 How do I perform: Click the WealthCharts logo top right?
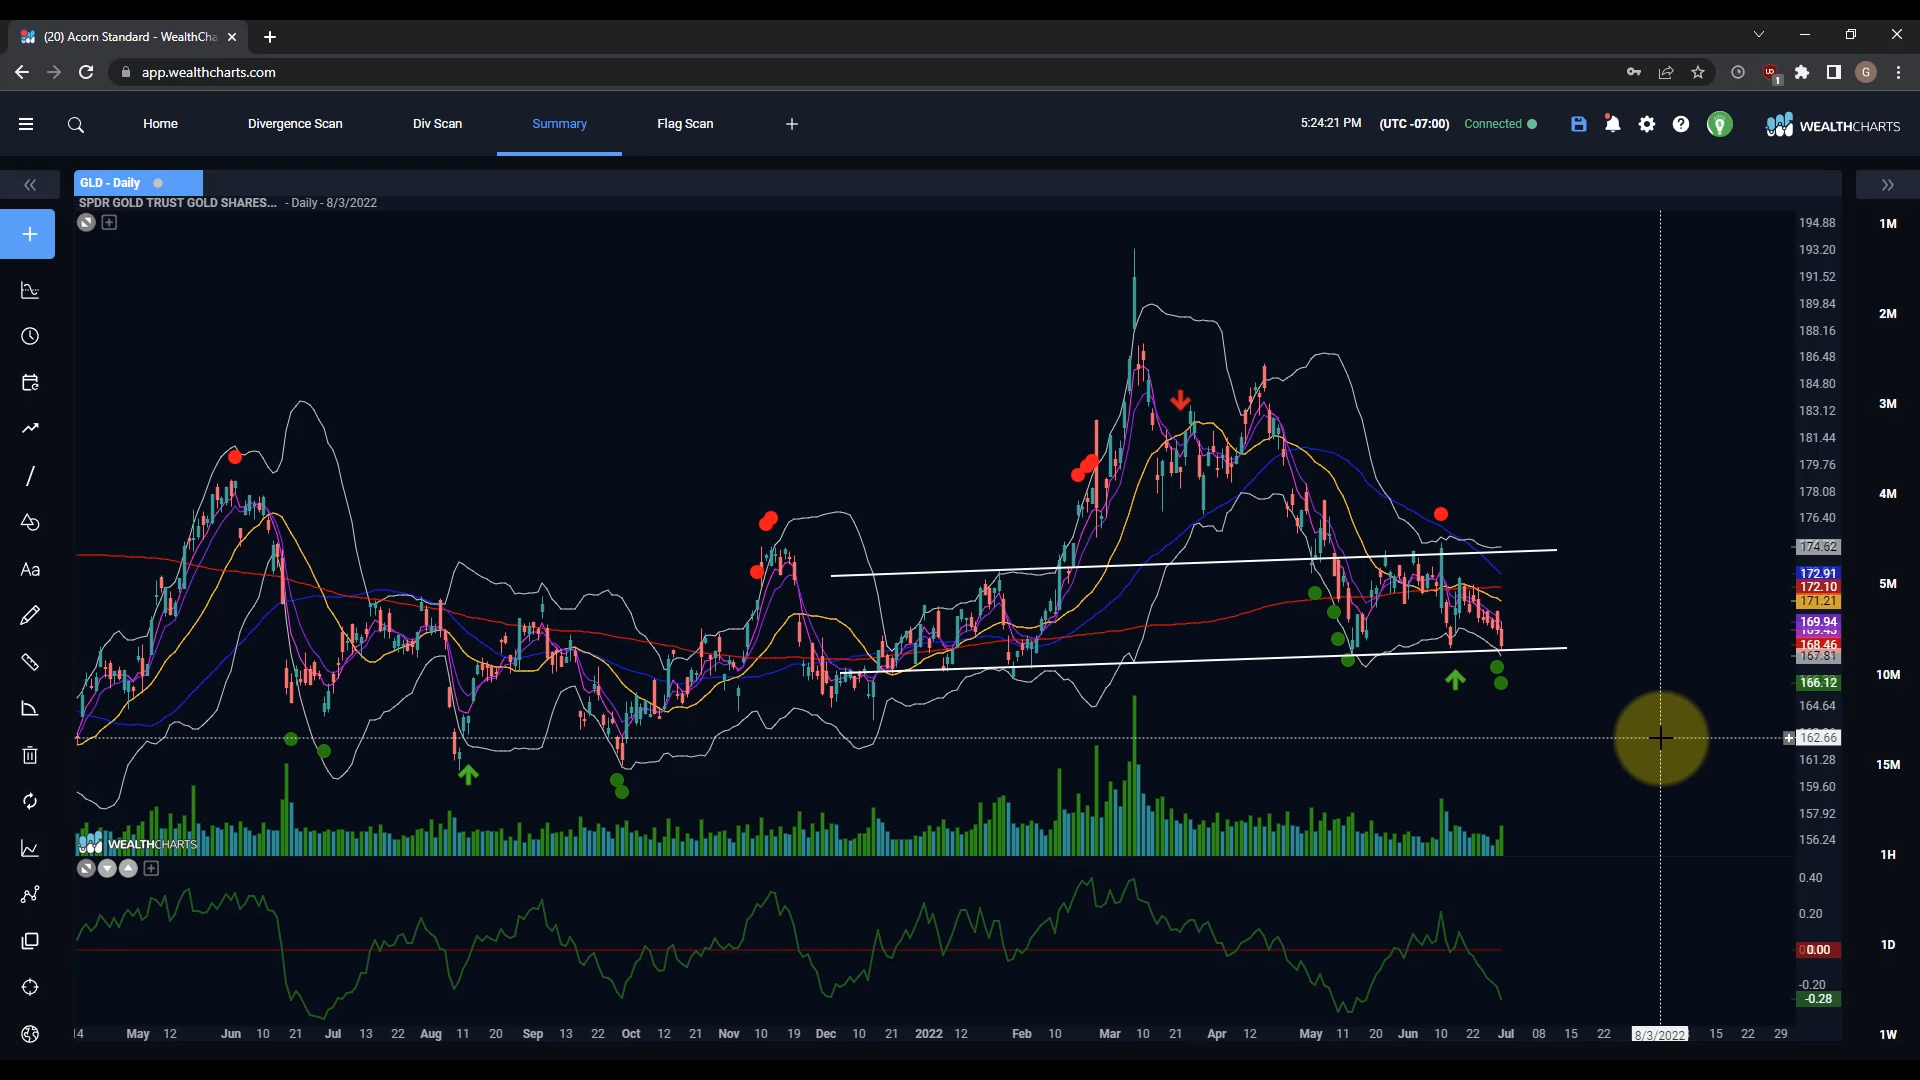point(1833,125)
